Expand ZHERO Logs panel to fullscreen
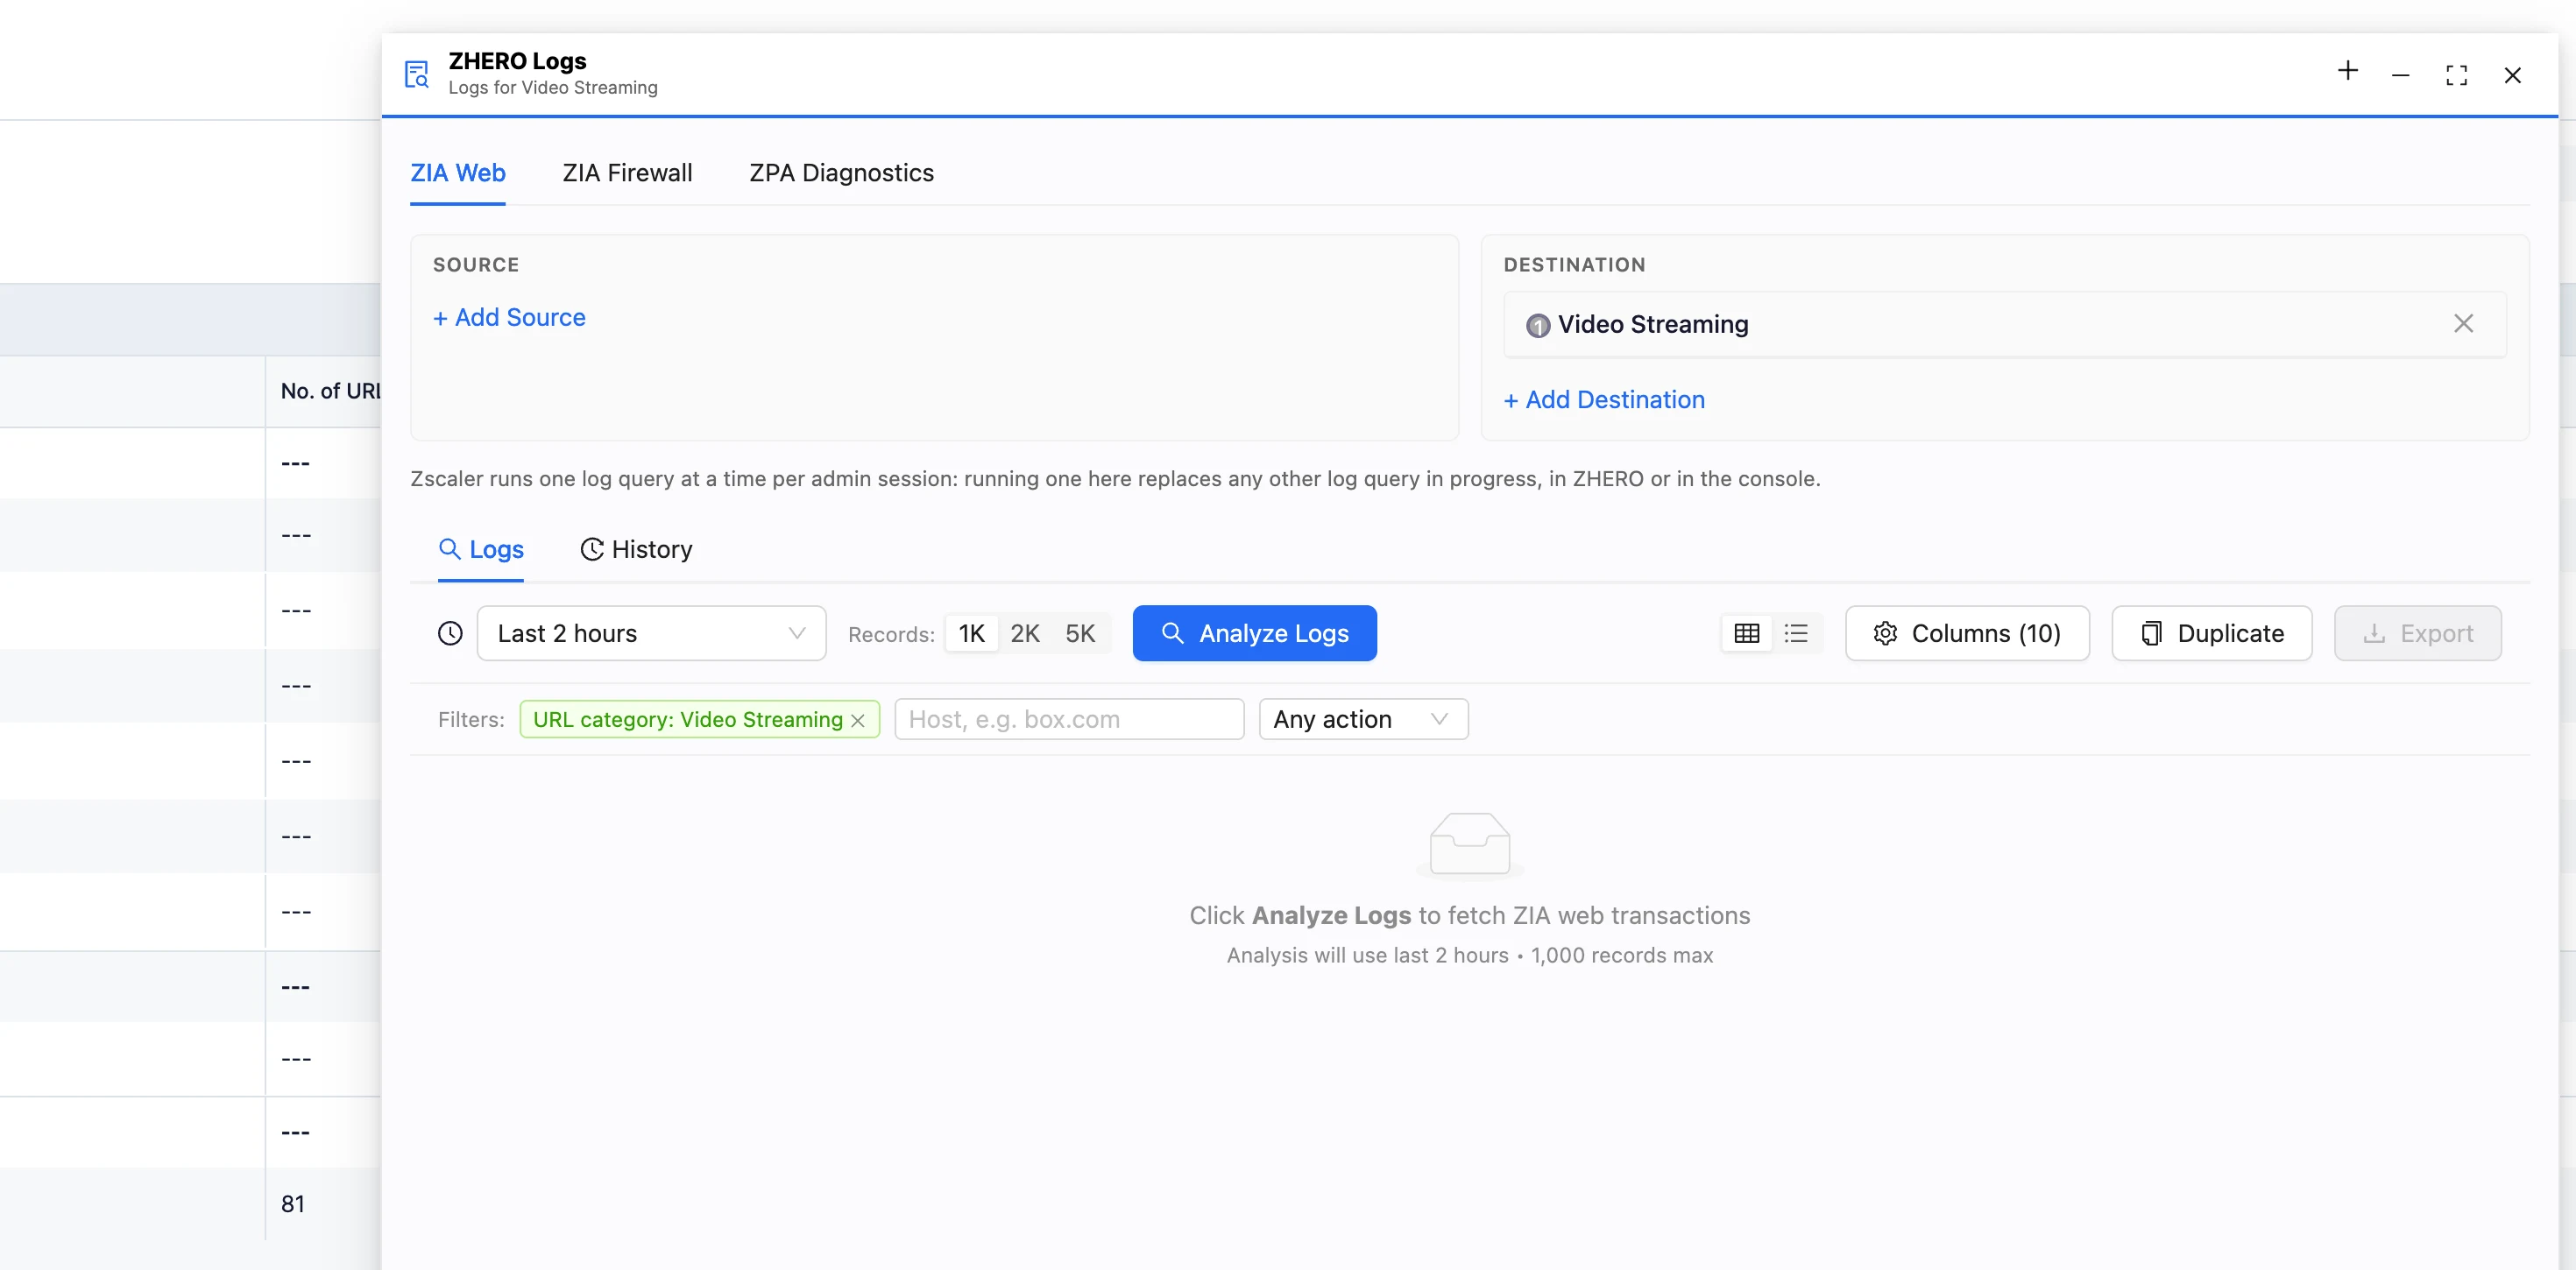The width and height of the screenshot is (2576, 1270). [2456, 75]
